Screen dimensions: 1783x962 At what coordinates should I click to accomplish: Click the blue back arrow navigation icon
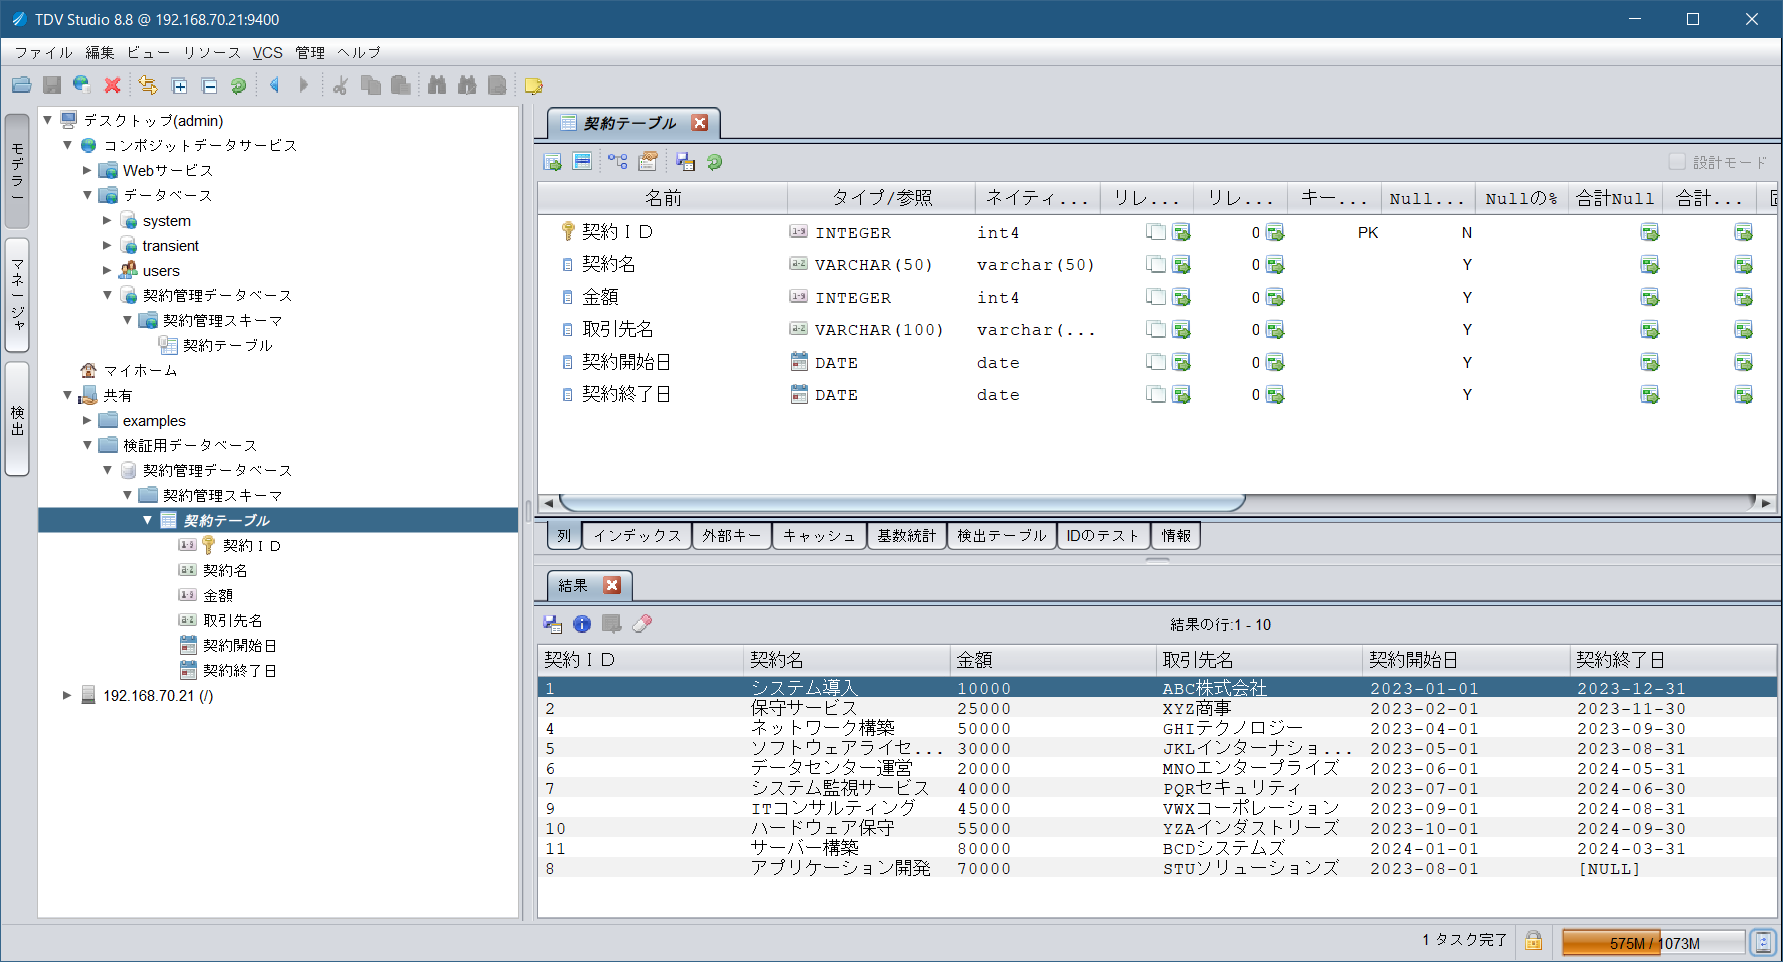275,86
